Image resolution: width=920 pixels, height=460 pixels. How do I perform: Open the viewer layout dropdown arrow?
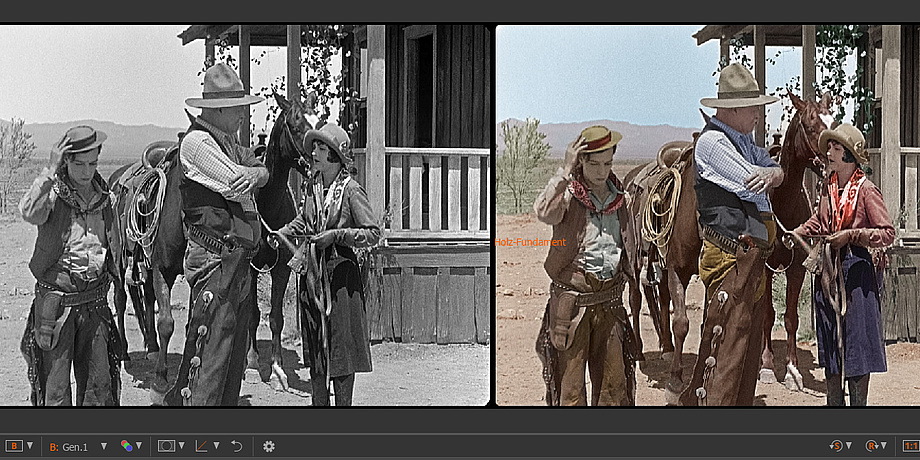(x=30, y=446)
